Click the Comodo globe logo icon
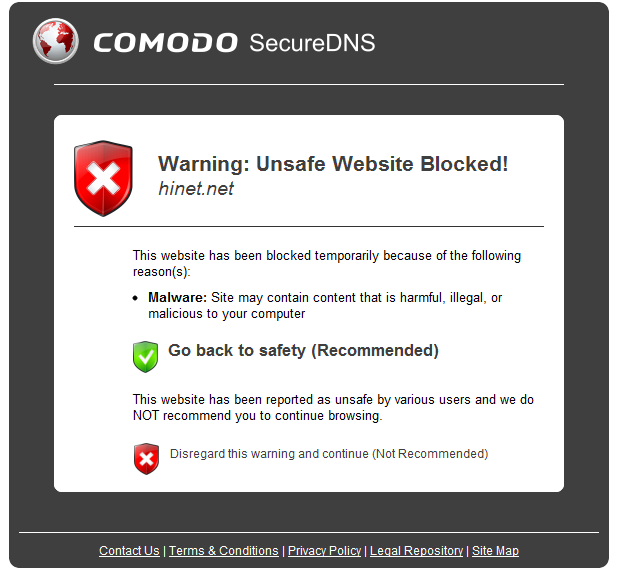Viewport: 618px width, 573px height. pos(56,41)
